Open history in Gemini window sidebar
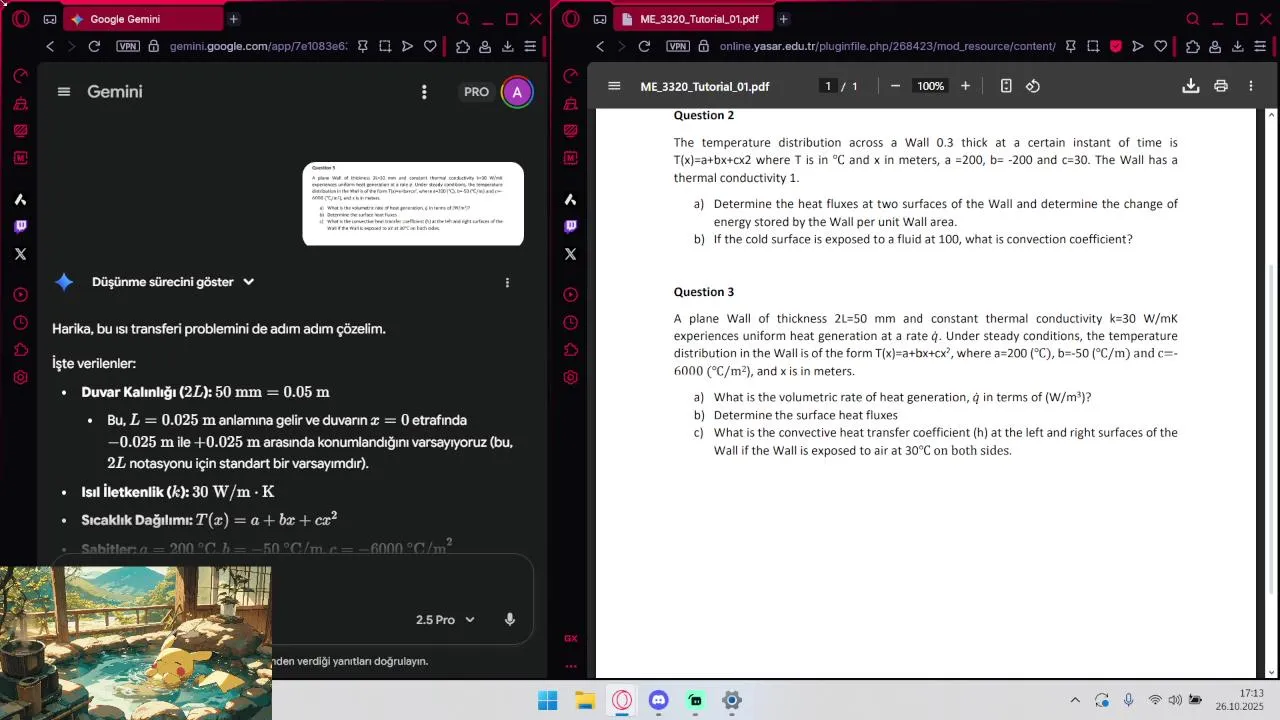The width and height of the screenshot is (1280, 720). 21,322
